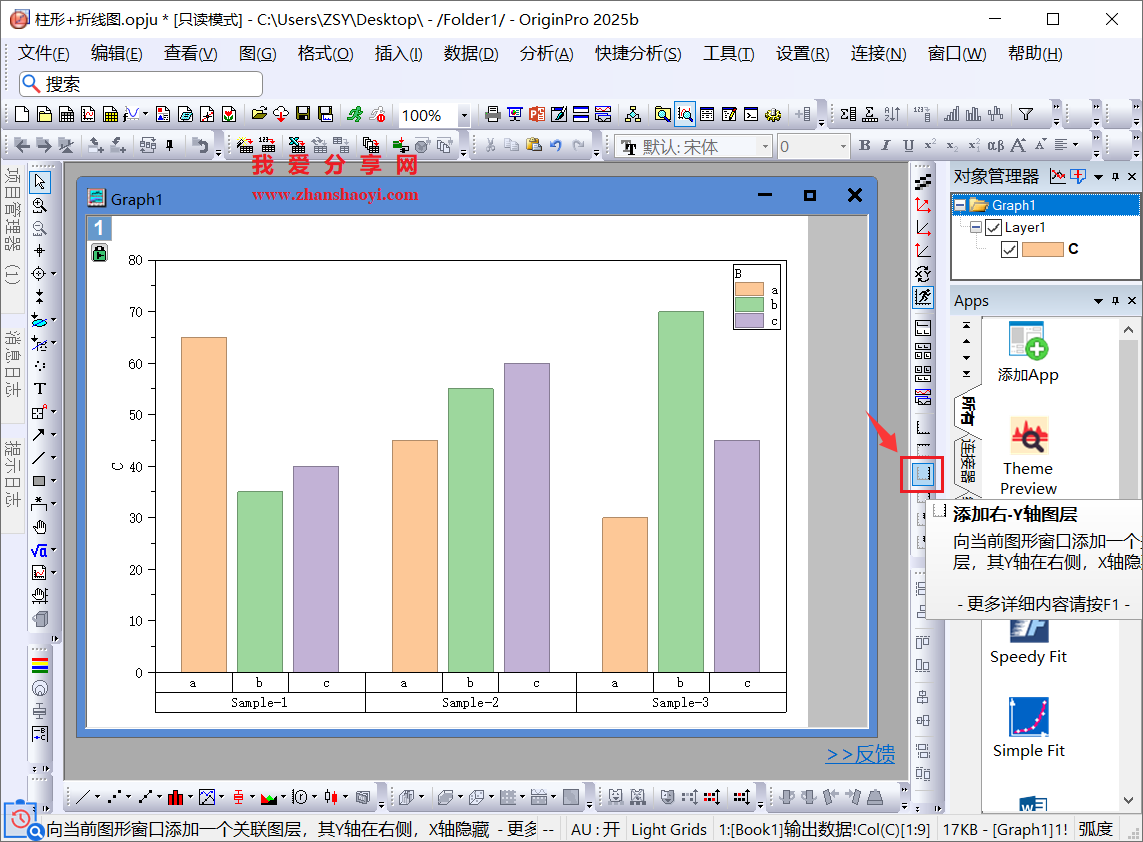Open the 格式(O) menu
Viewport: 1143px width, 842px height.
tap(325, 54)
